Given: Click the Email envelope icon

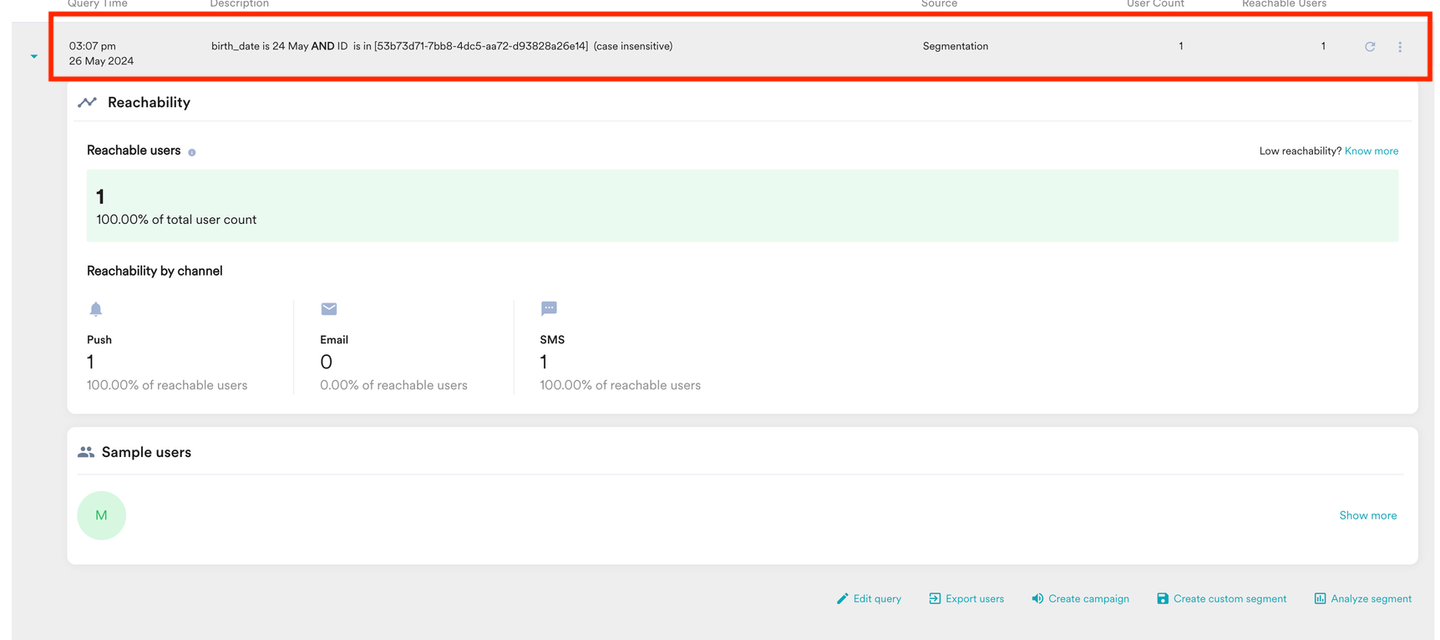Looking at the screenshot, I should (x=329, y=309).
